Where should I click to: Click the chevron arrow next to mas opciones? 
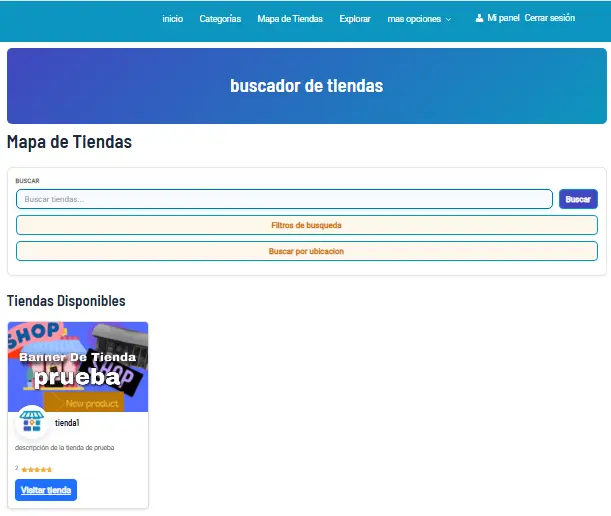(449, 19)
